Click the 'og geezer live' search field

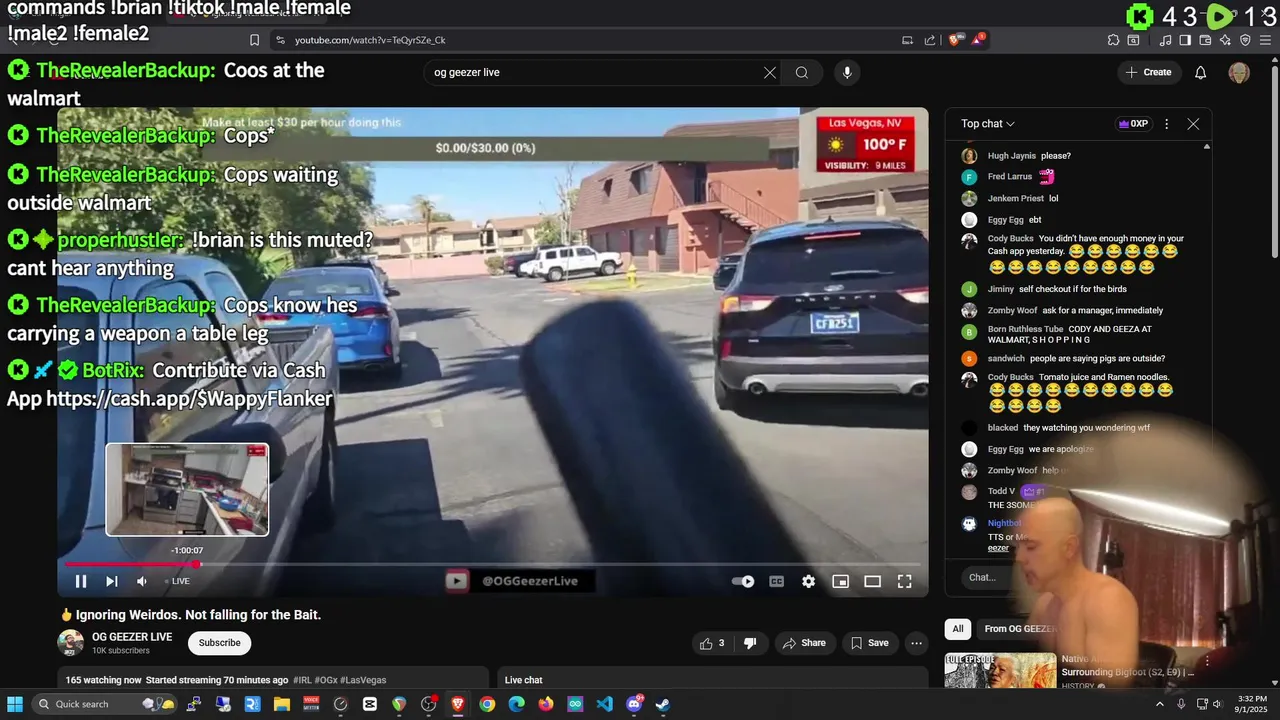[595, 72]
